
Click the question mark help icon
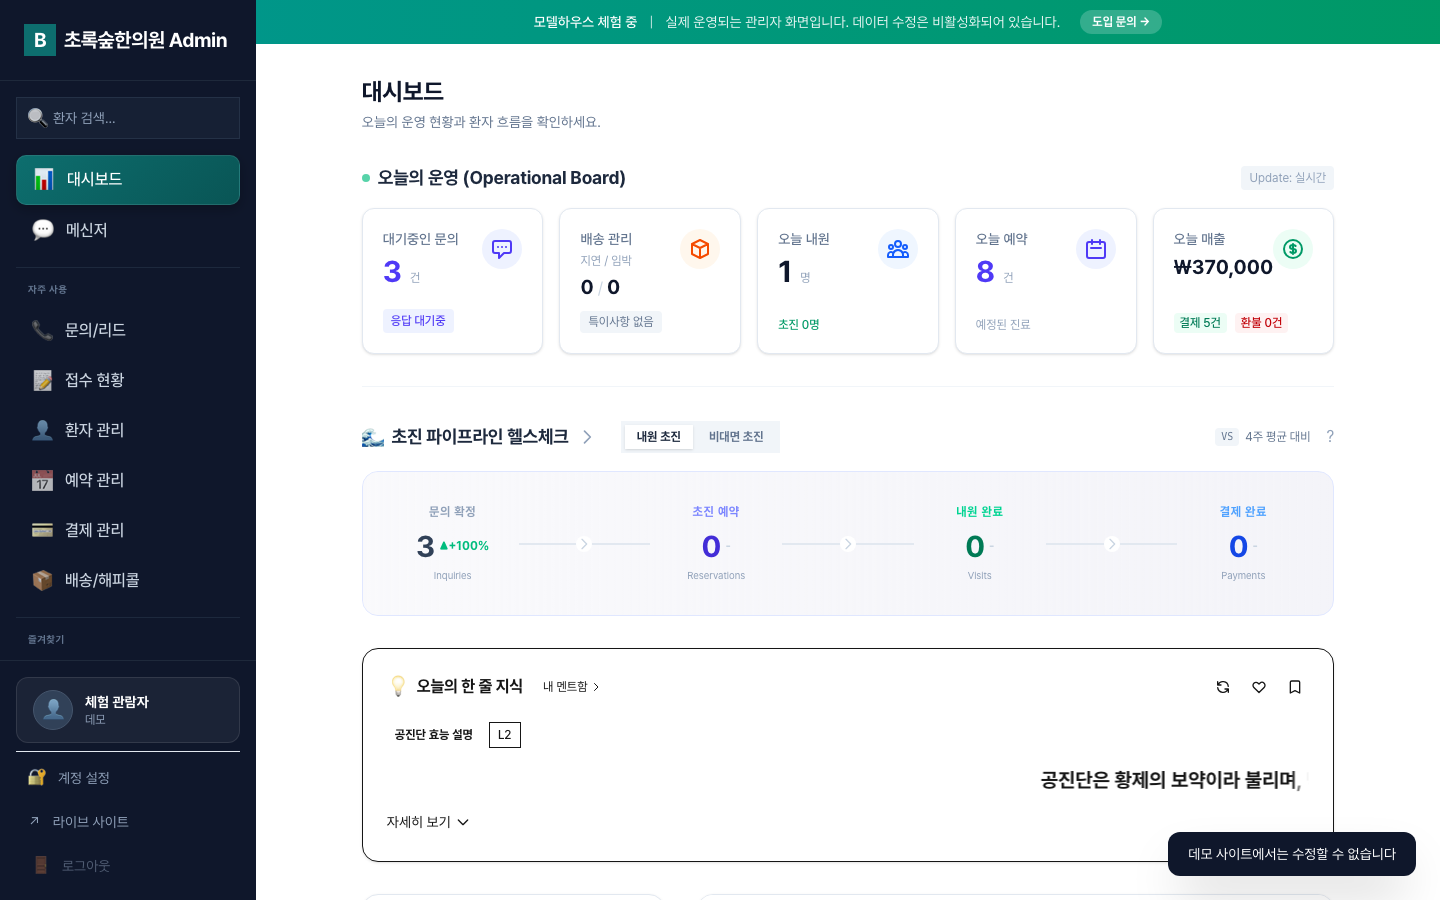point(1330,436)
